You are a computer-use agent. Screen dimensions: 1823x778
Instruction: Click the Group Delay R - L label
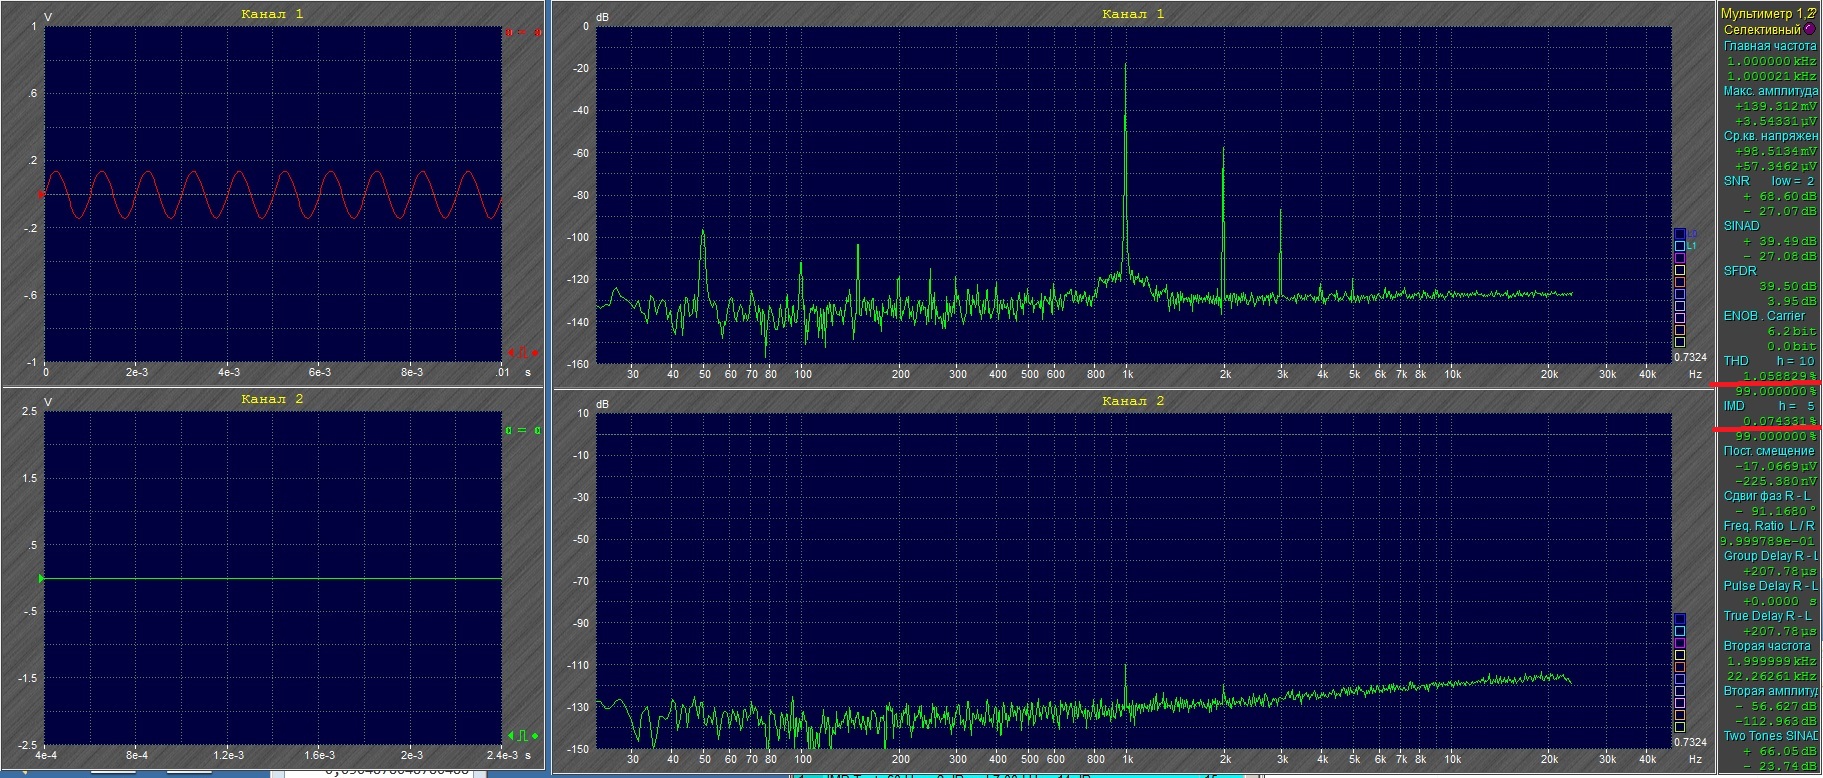[x=1770, y=556]
